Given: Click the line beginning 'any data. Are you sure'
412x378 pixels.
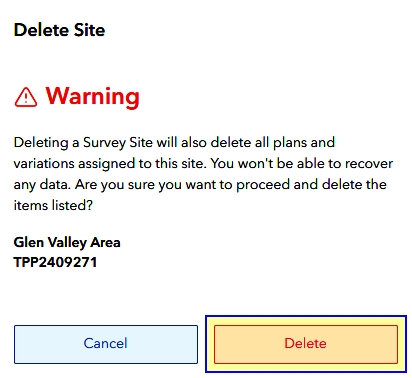Looking at the screenshot, I should tap(200, 185).
